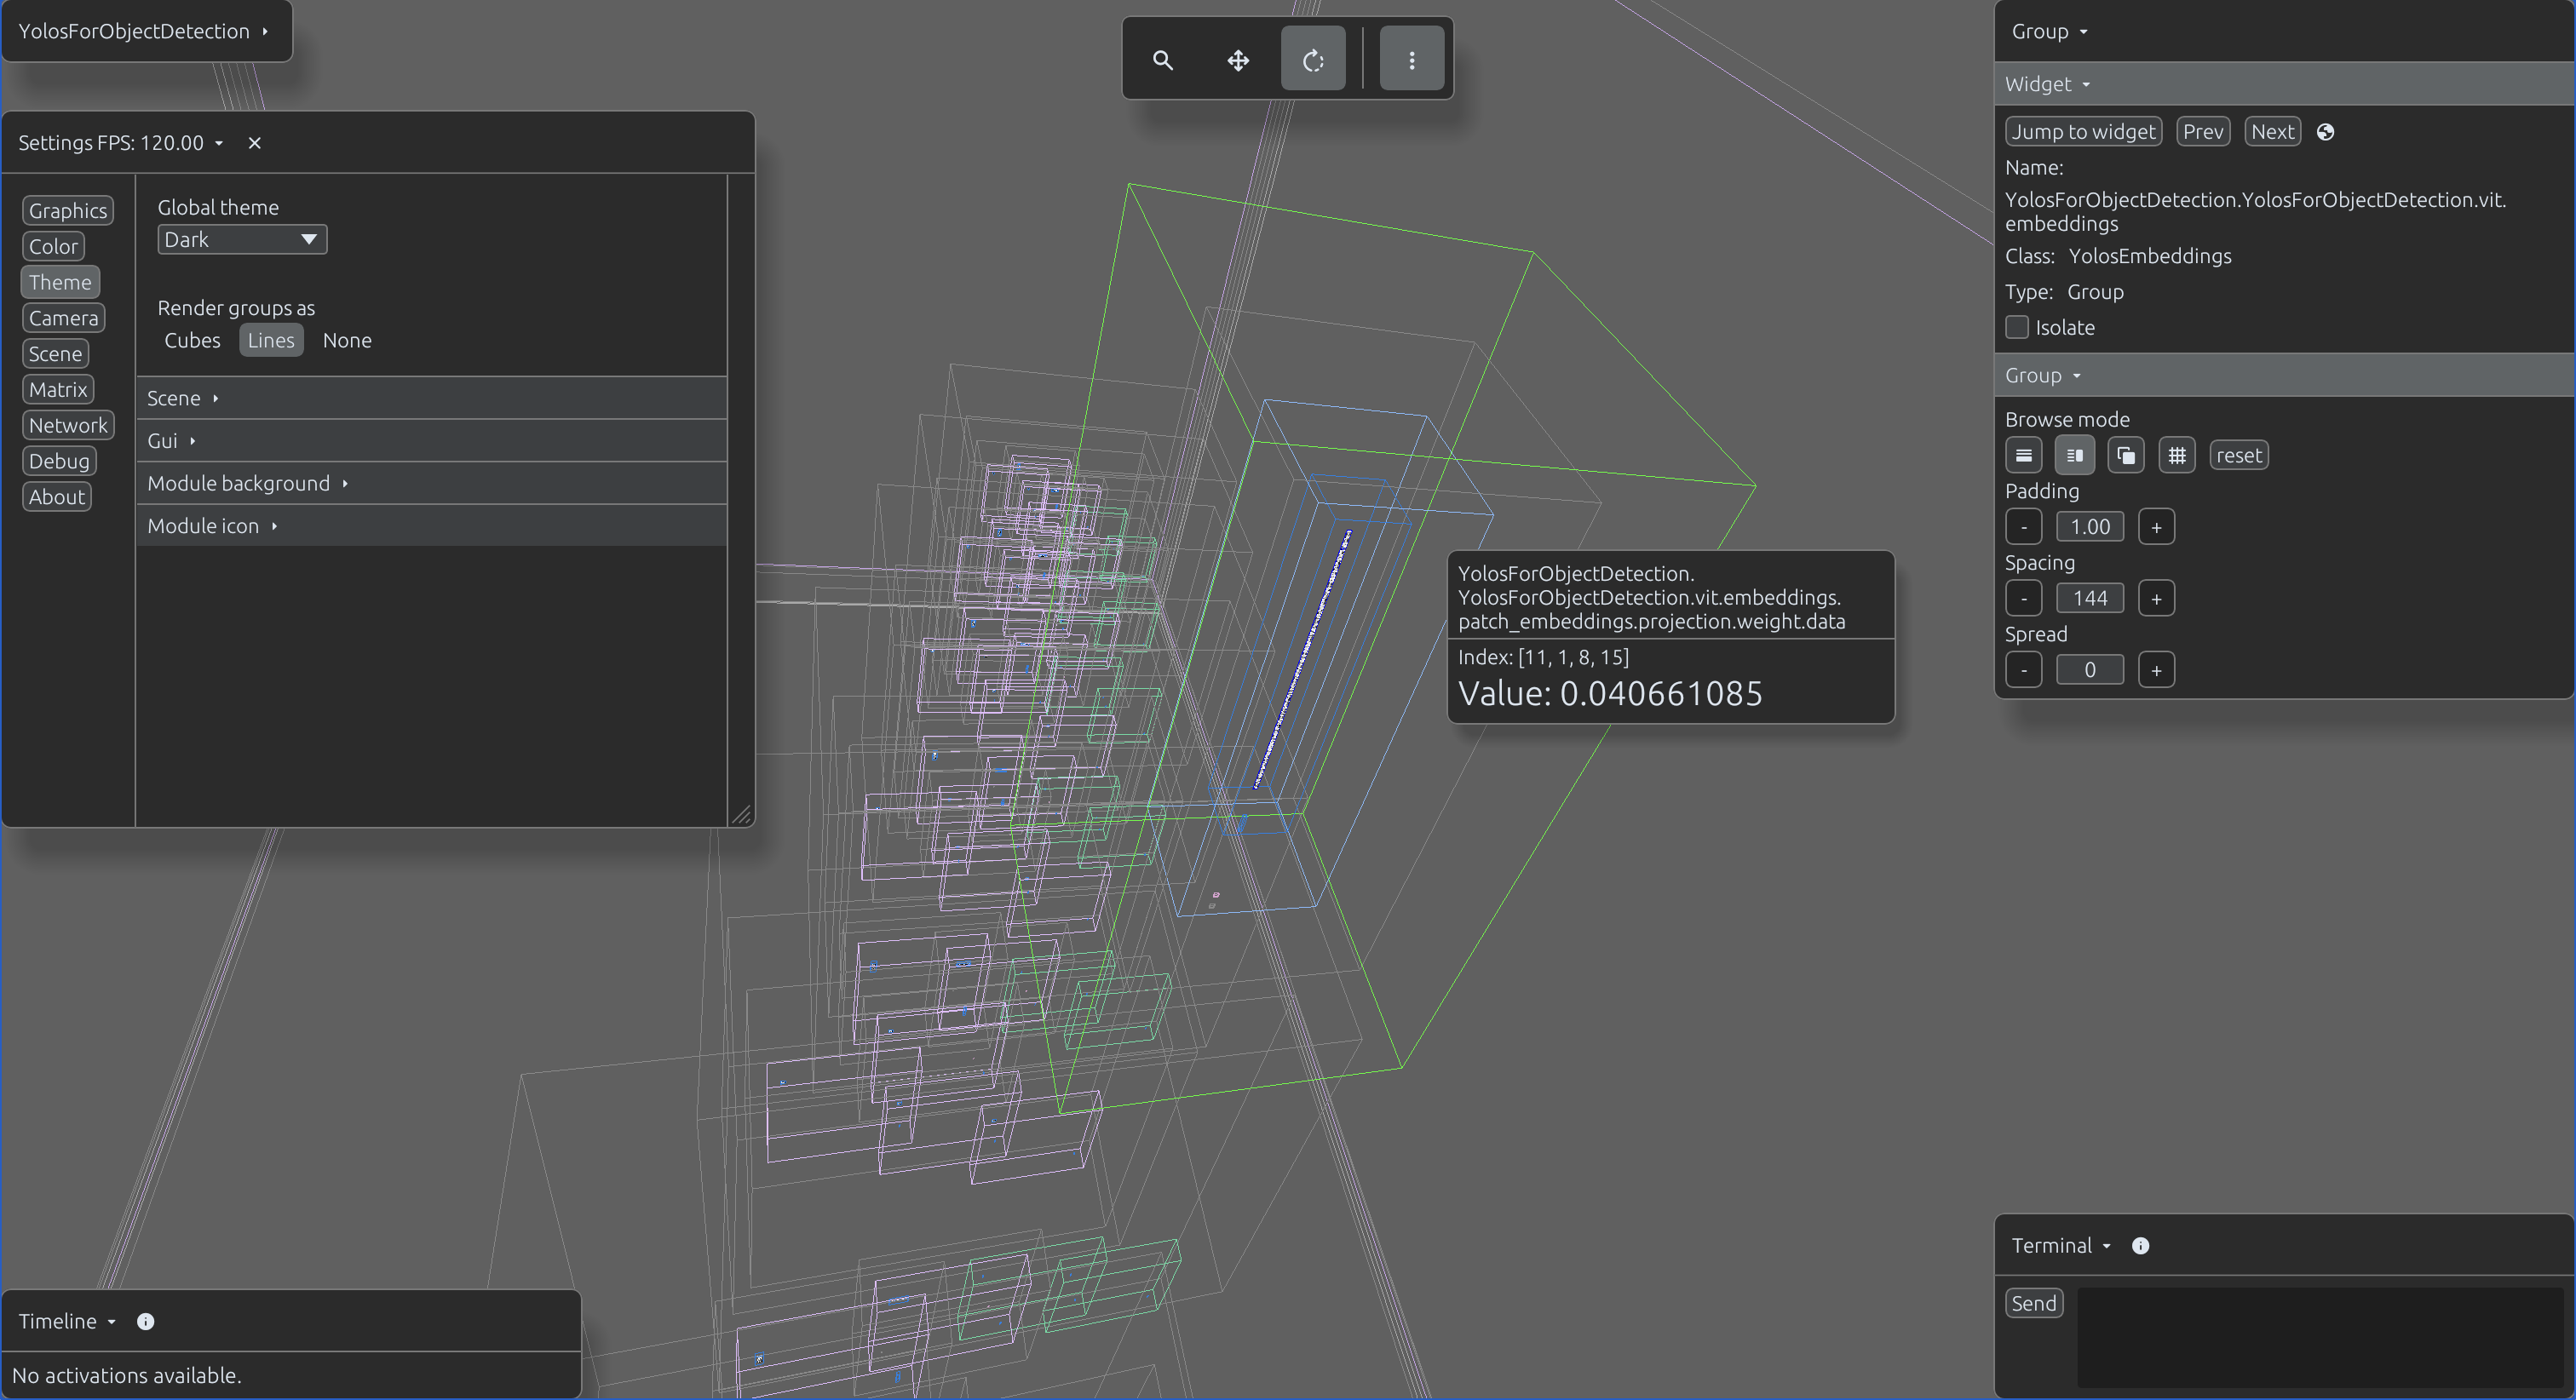Image resolution: width=2576 pixels, height=1400 pixels.
Task: Choose the list browse mode icon
Action: tap(2023, 456)
